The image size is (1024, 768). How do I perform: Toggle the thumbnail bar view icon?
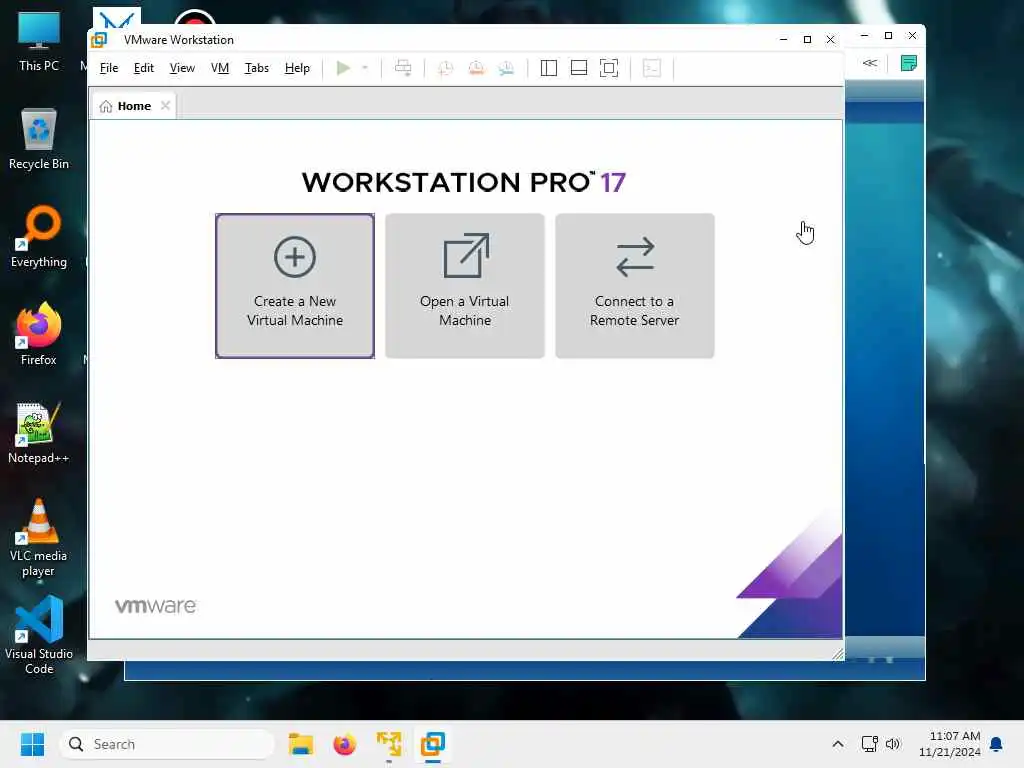579,68
